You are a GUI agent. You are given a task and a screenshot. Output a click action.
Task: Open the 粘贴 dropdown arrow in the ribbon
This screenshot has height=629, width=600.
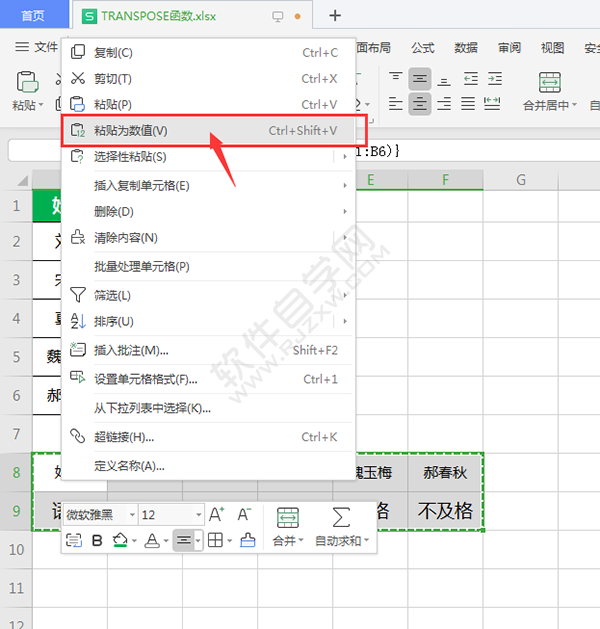41,106
